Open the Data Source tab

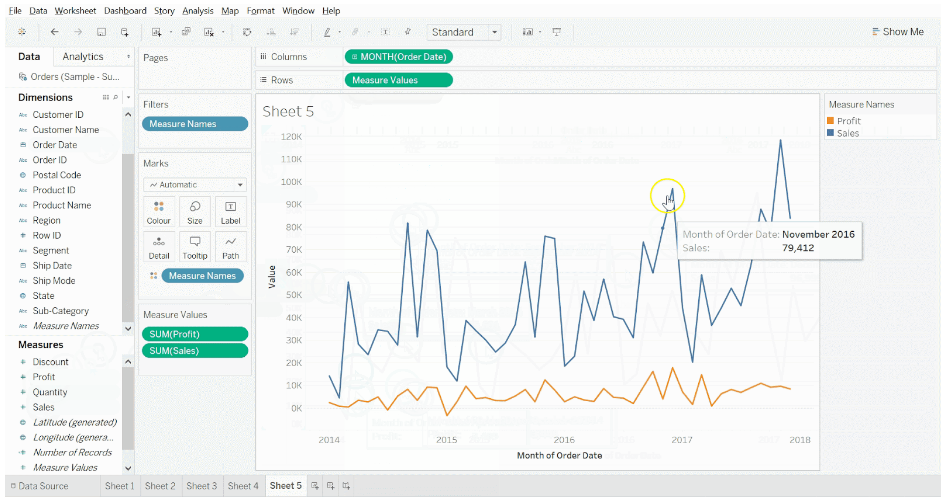(x=38, y=486)
